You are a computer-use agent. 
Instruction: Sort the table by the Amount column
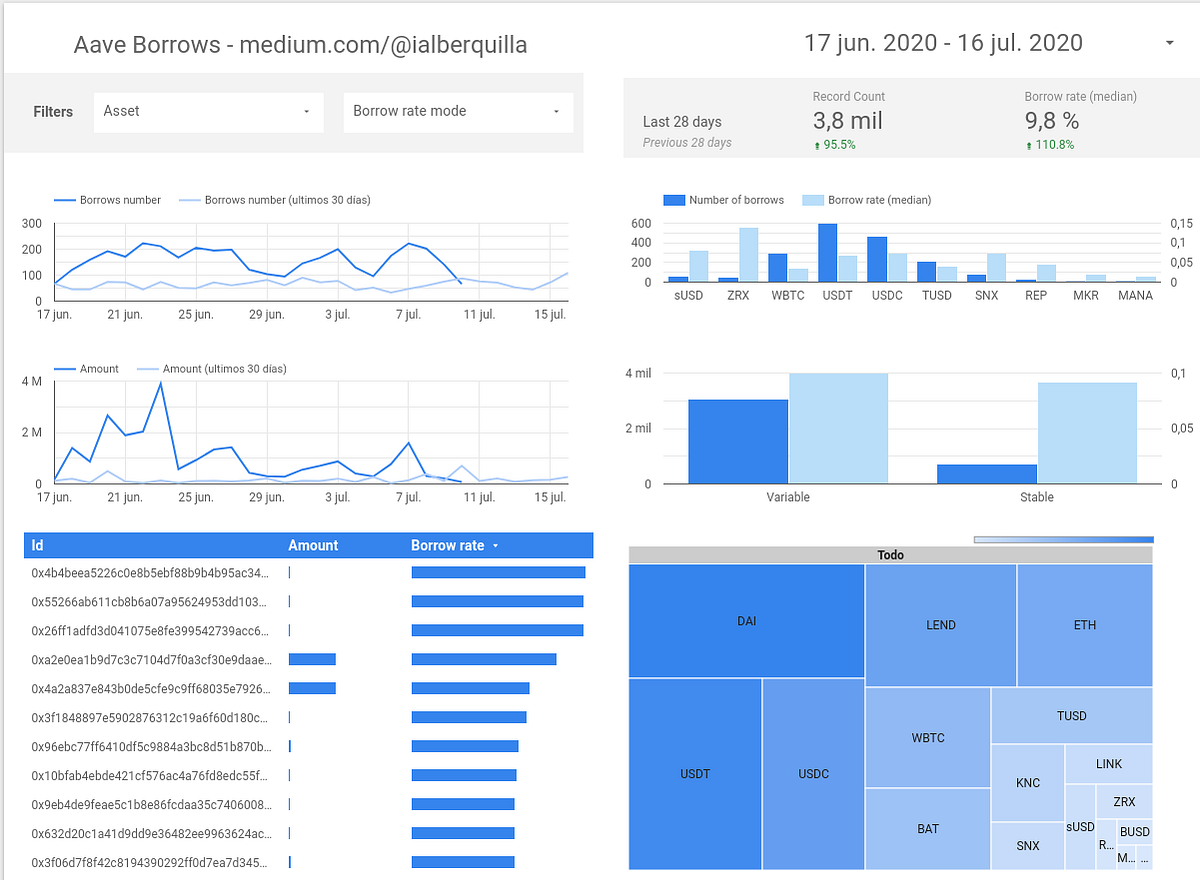point(313,545)
